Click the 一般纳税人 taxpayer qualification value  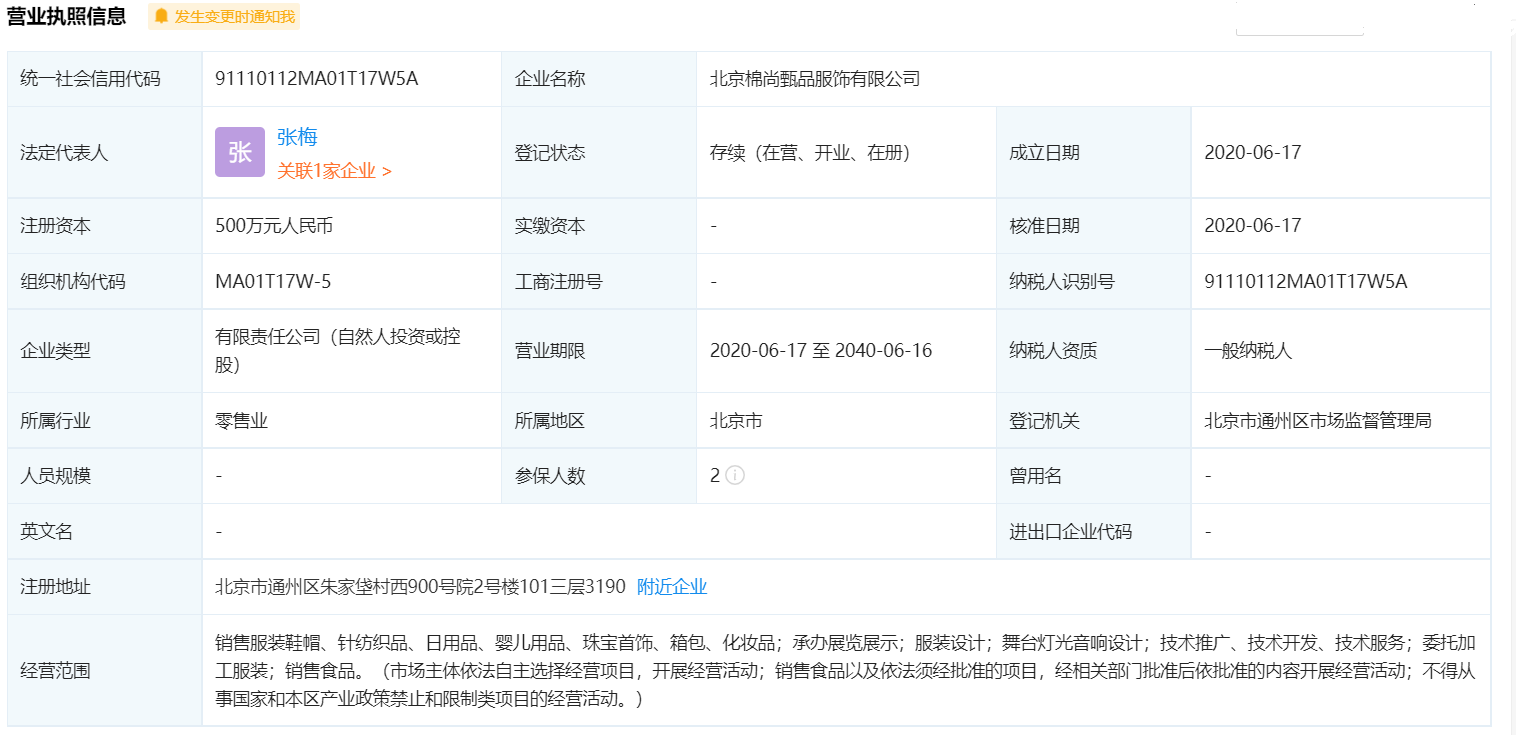pyautogui.click(x=1248, y=351)
